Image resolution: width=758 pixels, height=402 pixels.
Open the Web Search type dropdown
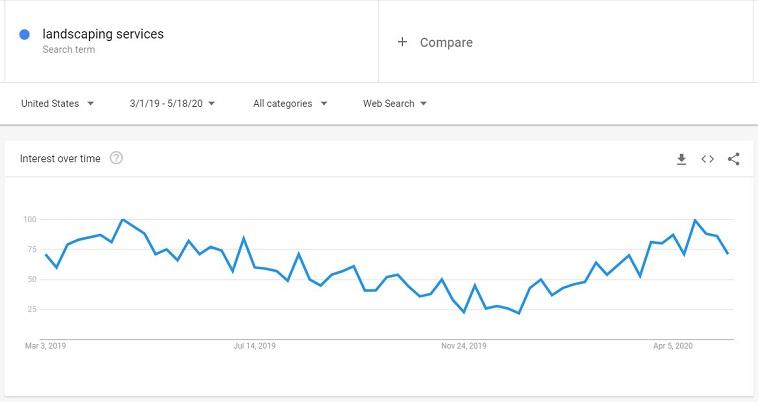click(x=395, y=103)
